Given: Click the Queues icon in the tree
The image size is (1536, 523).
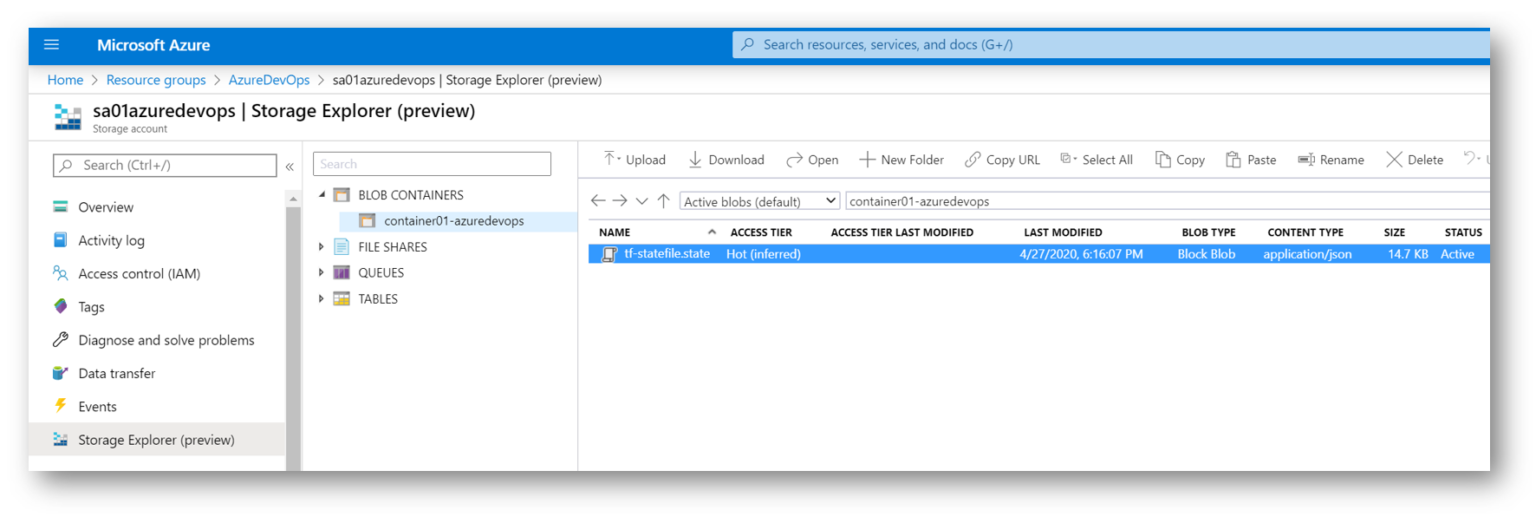Looking at the screenshot, I should click(x=341, y=273).
